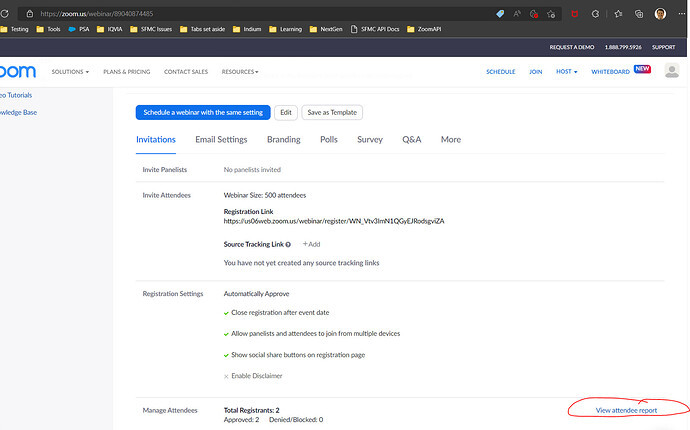This screenshot has height=430, width=690.
Task: Open the IQVIA bookmarks folder
Action: coord(110,29)
